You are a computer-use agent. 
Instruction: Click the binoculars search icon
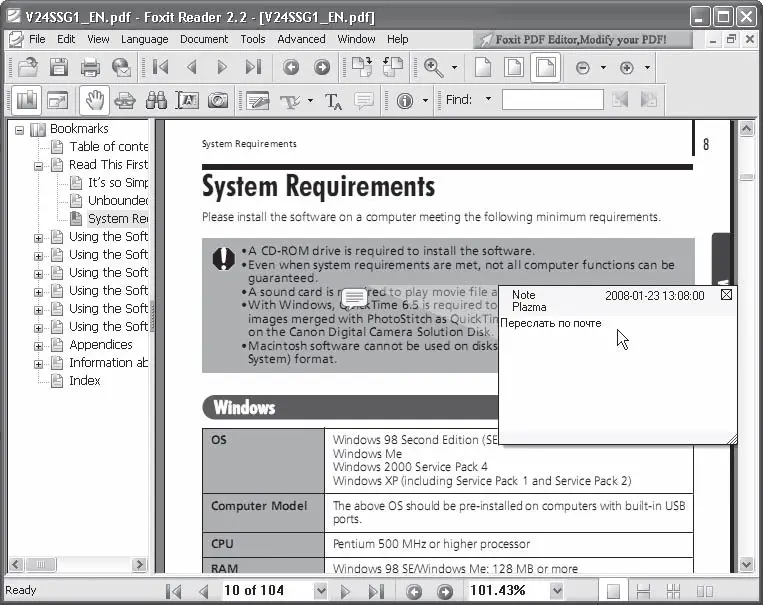coord(156,101)
